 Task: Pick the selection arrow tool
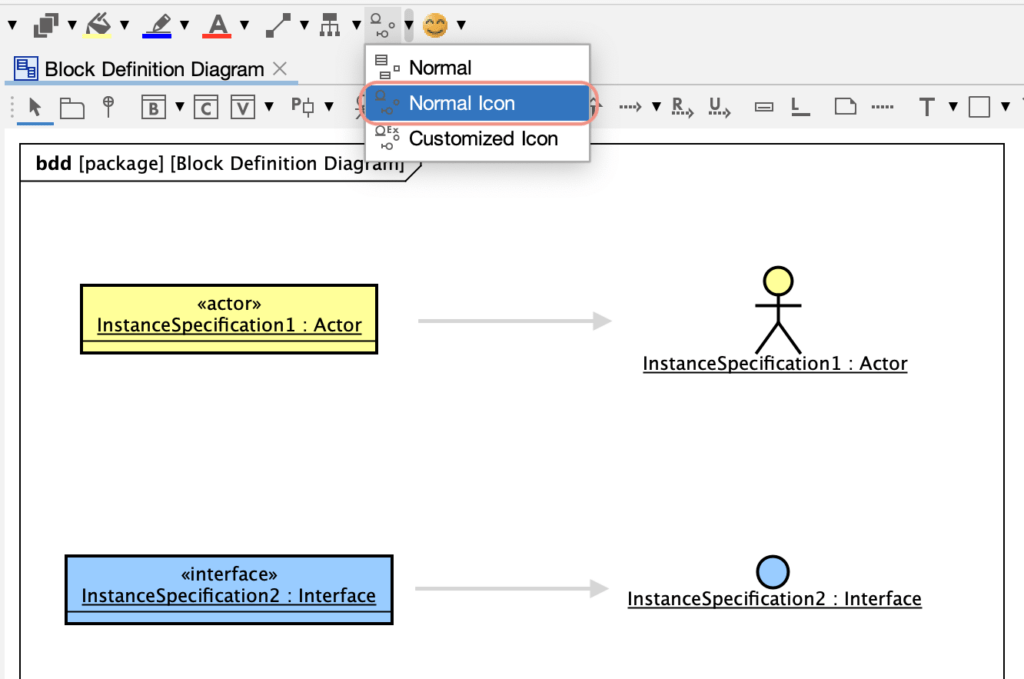tap(33, 106)
